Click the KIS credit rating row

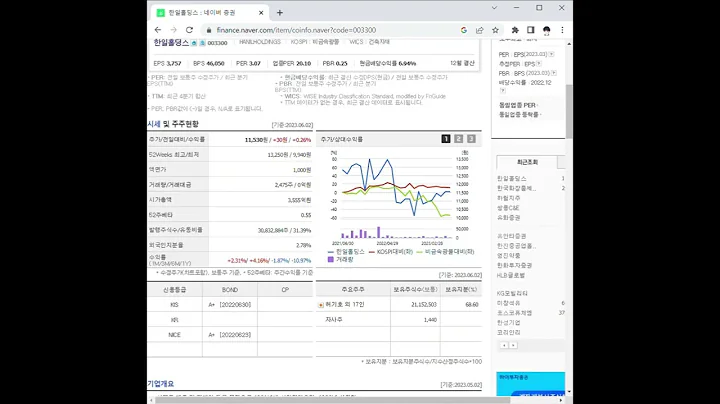pyautogui.click(x=230, y=305)
